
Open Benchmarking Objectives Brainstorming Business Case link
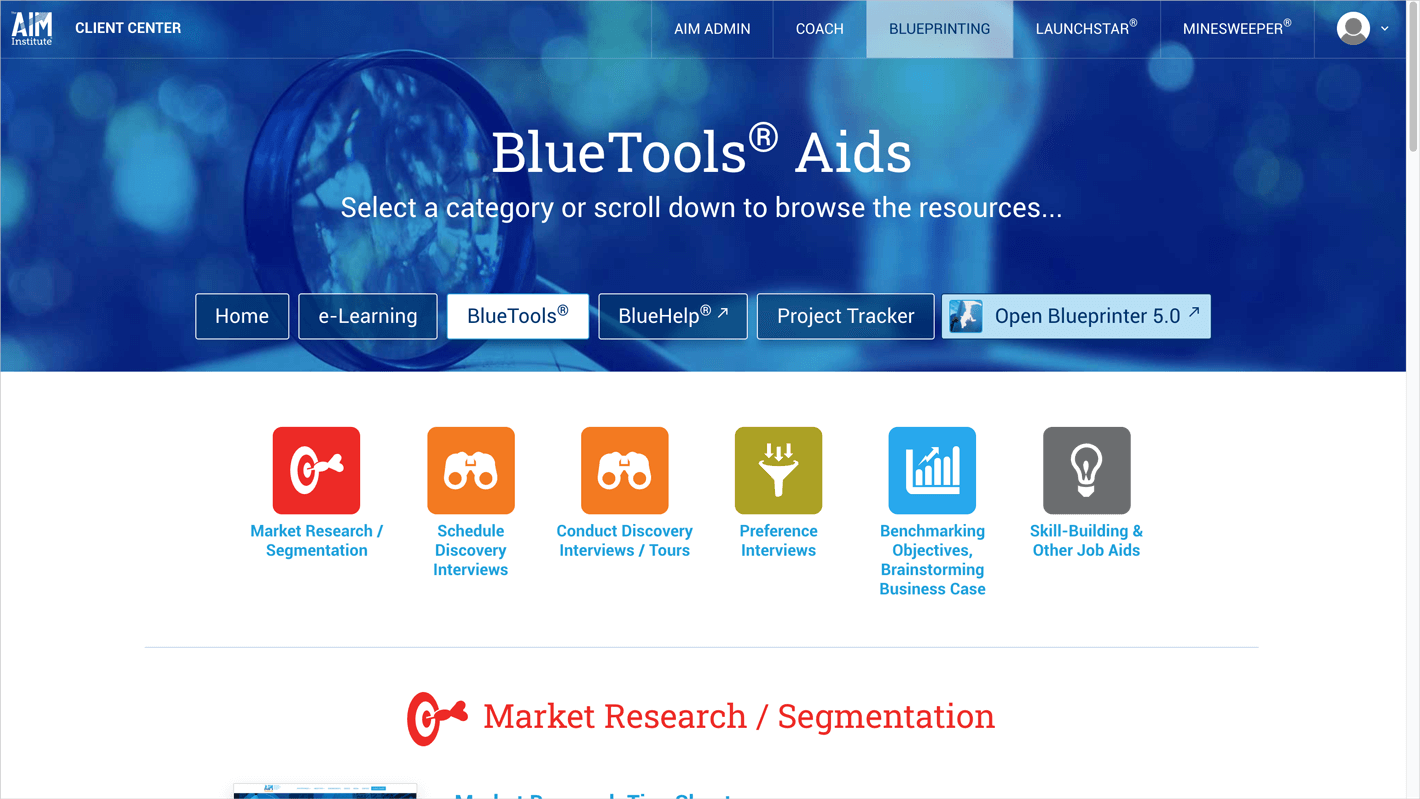tap(932, 560)
